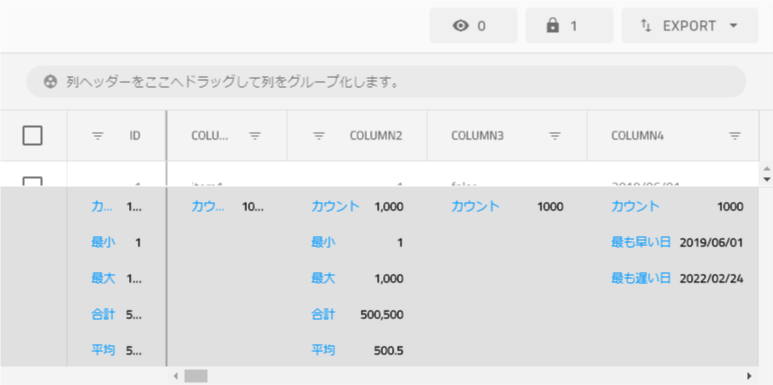The width and height of the screenshot is (773, 385).
Task: Click latest date value 2022/02/24
Action: (x=711, y=279)
